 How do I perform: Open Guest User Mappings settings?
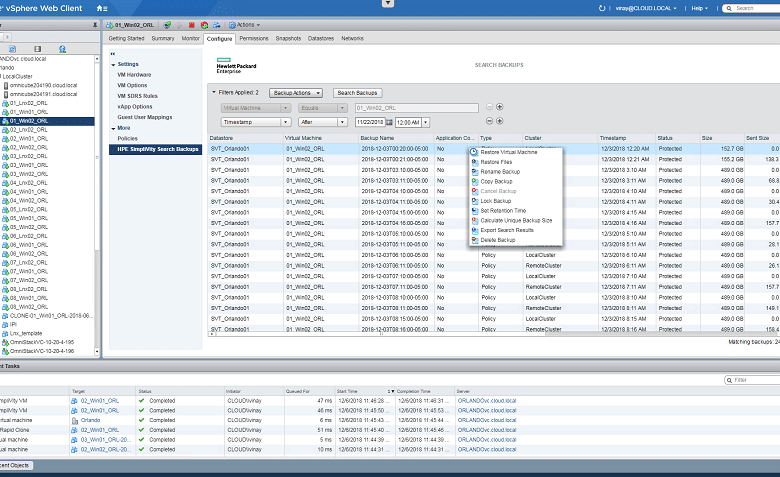click(x=145, y=117)
